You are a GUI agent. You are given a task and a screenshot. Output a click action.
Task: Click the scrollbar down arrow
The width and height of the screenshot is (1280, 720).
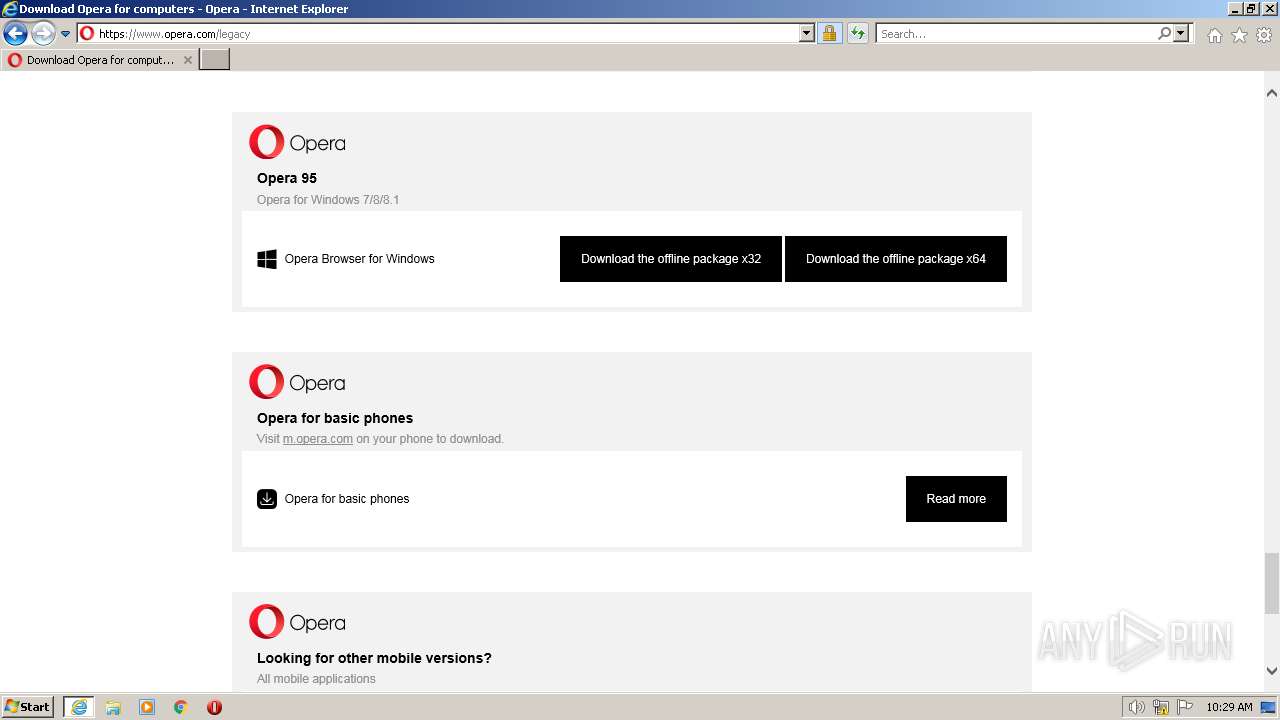(1272, 671)
